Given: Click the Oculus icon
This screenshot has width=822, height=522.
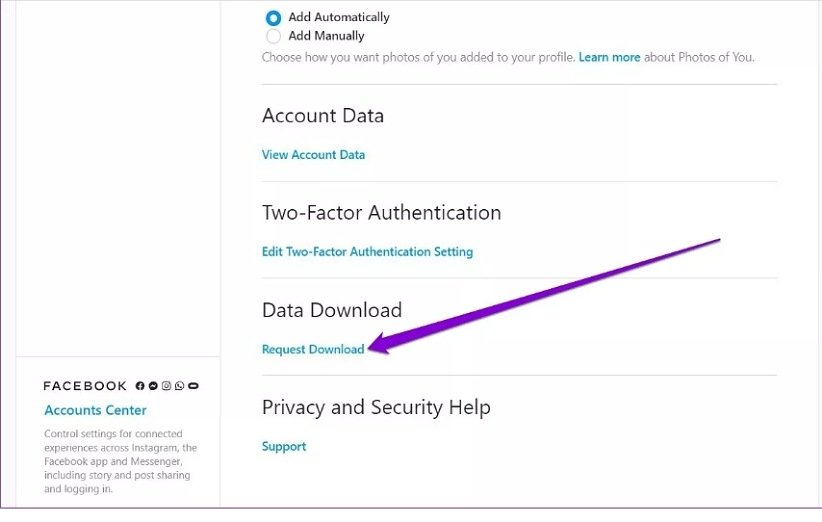Looking at the screenshot, I should click(193, 386).
